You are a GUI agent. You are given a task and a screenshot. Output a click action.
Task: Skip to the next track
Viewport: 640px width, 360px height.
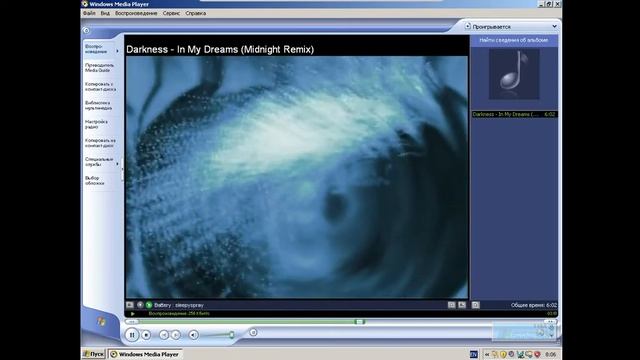pyautogui.click(x=176, y=335)
